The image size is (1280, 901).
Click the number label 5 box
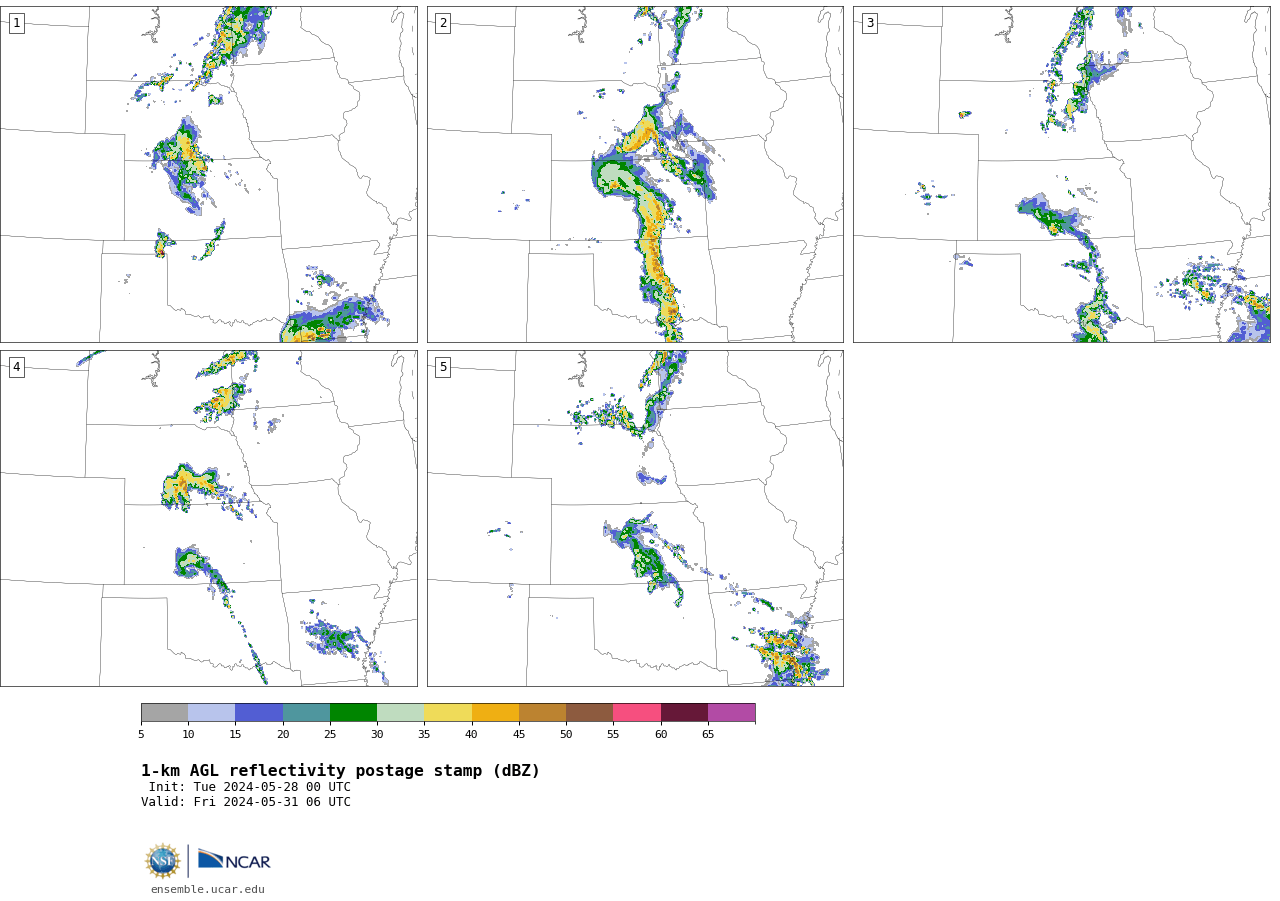[x=443, y=367]
